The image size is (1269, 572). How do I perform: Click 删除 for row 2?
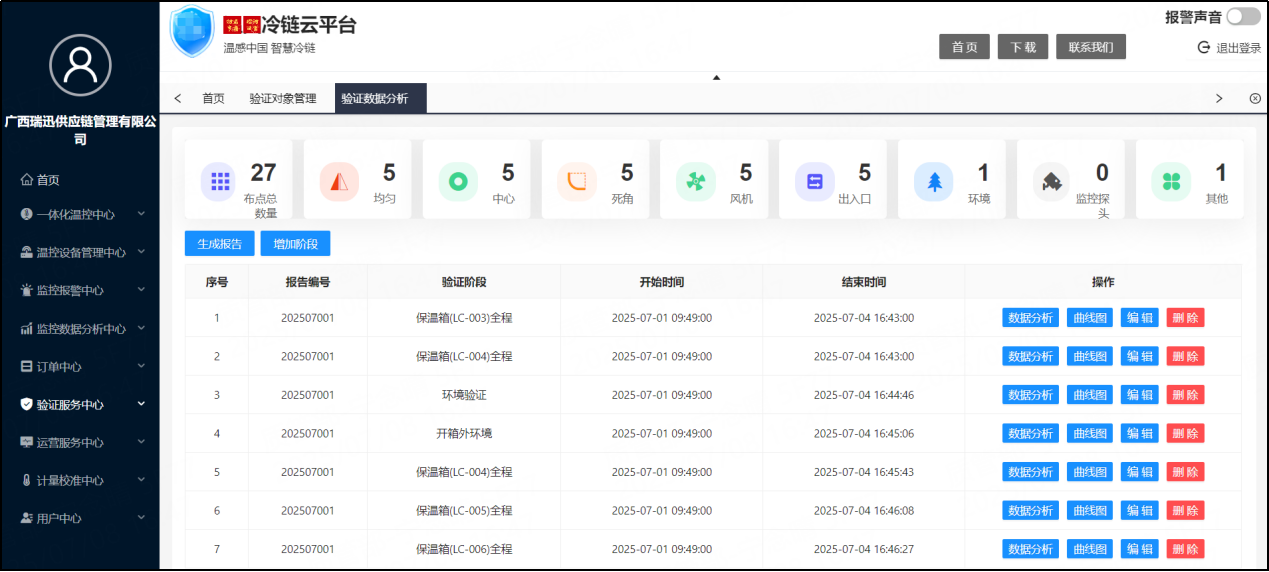click(1185, 356)
